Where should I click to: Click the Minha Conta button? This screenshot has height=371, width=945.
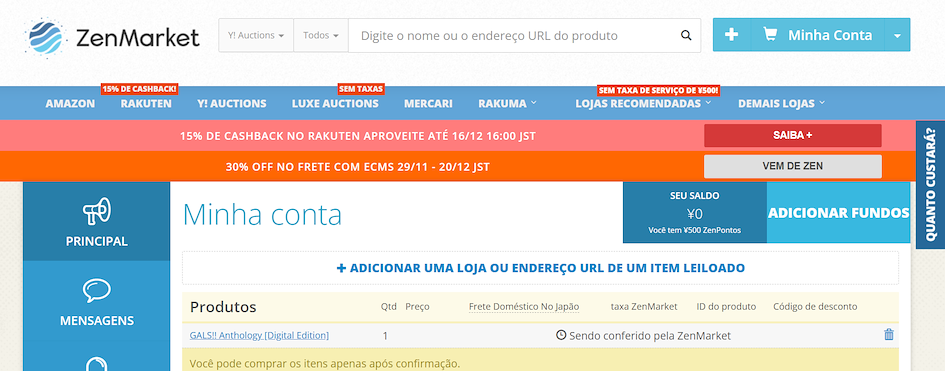click(818, 35)
